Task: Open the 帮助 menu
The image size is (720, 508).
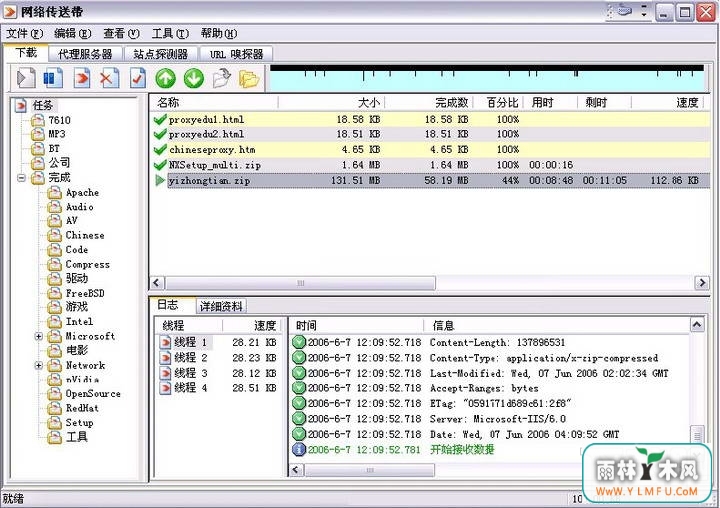Action: tap(219, 34)
